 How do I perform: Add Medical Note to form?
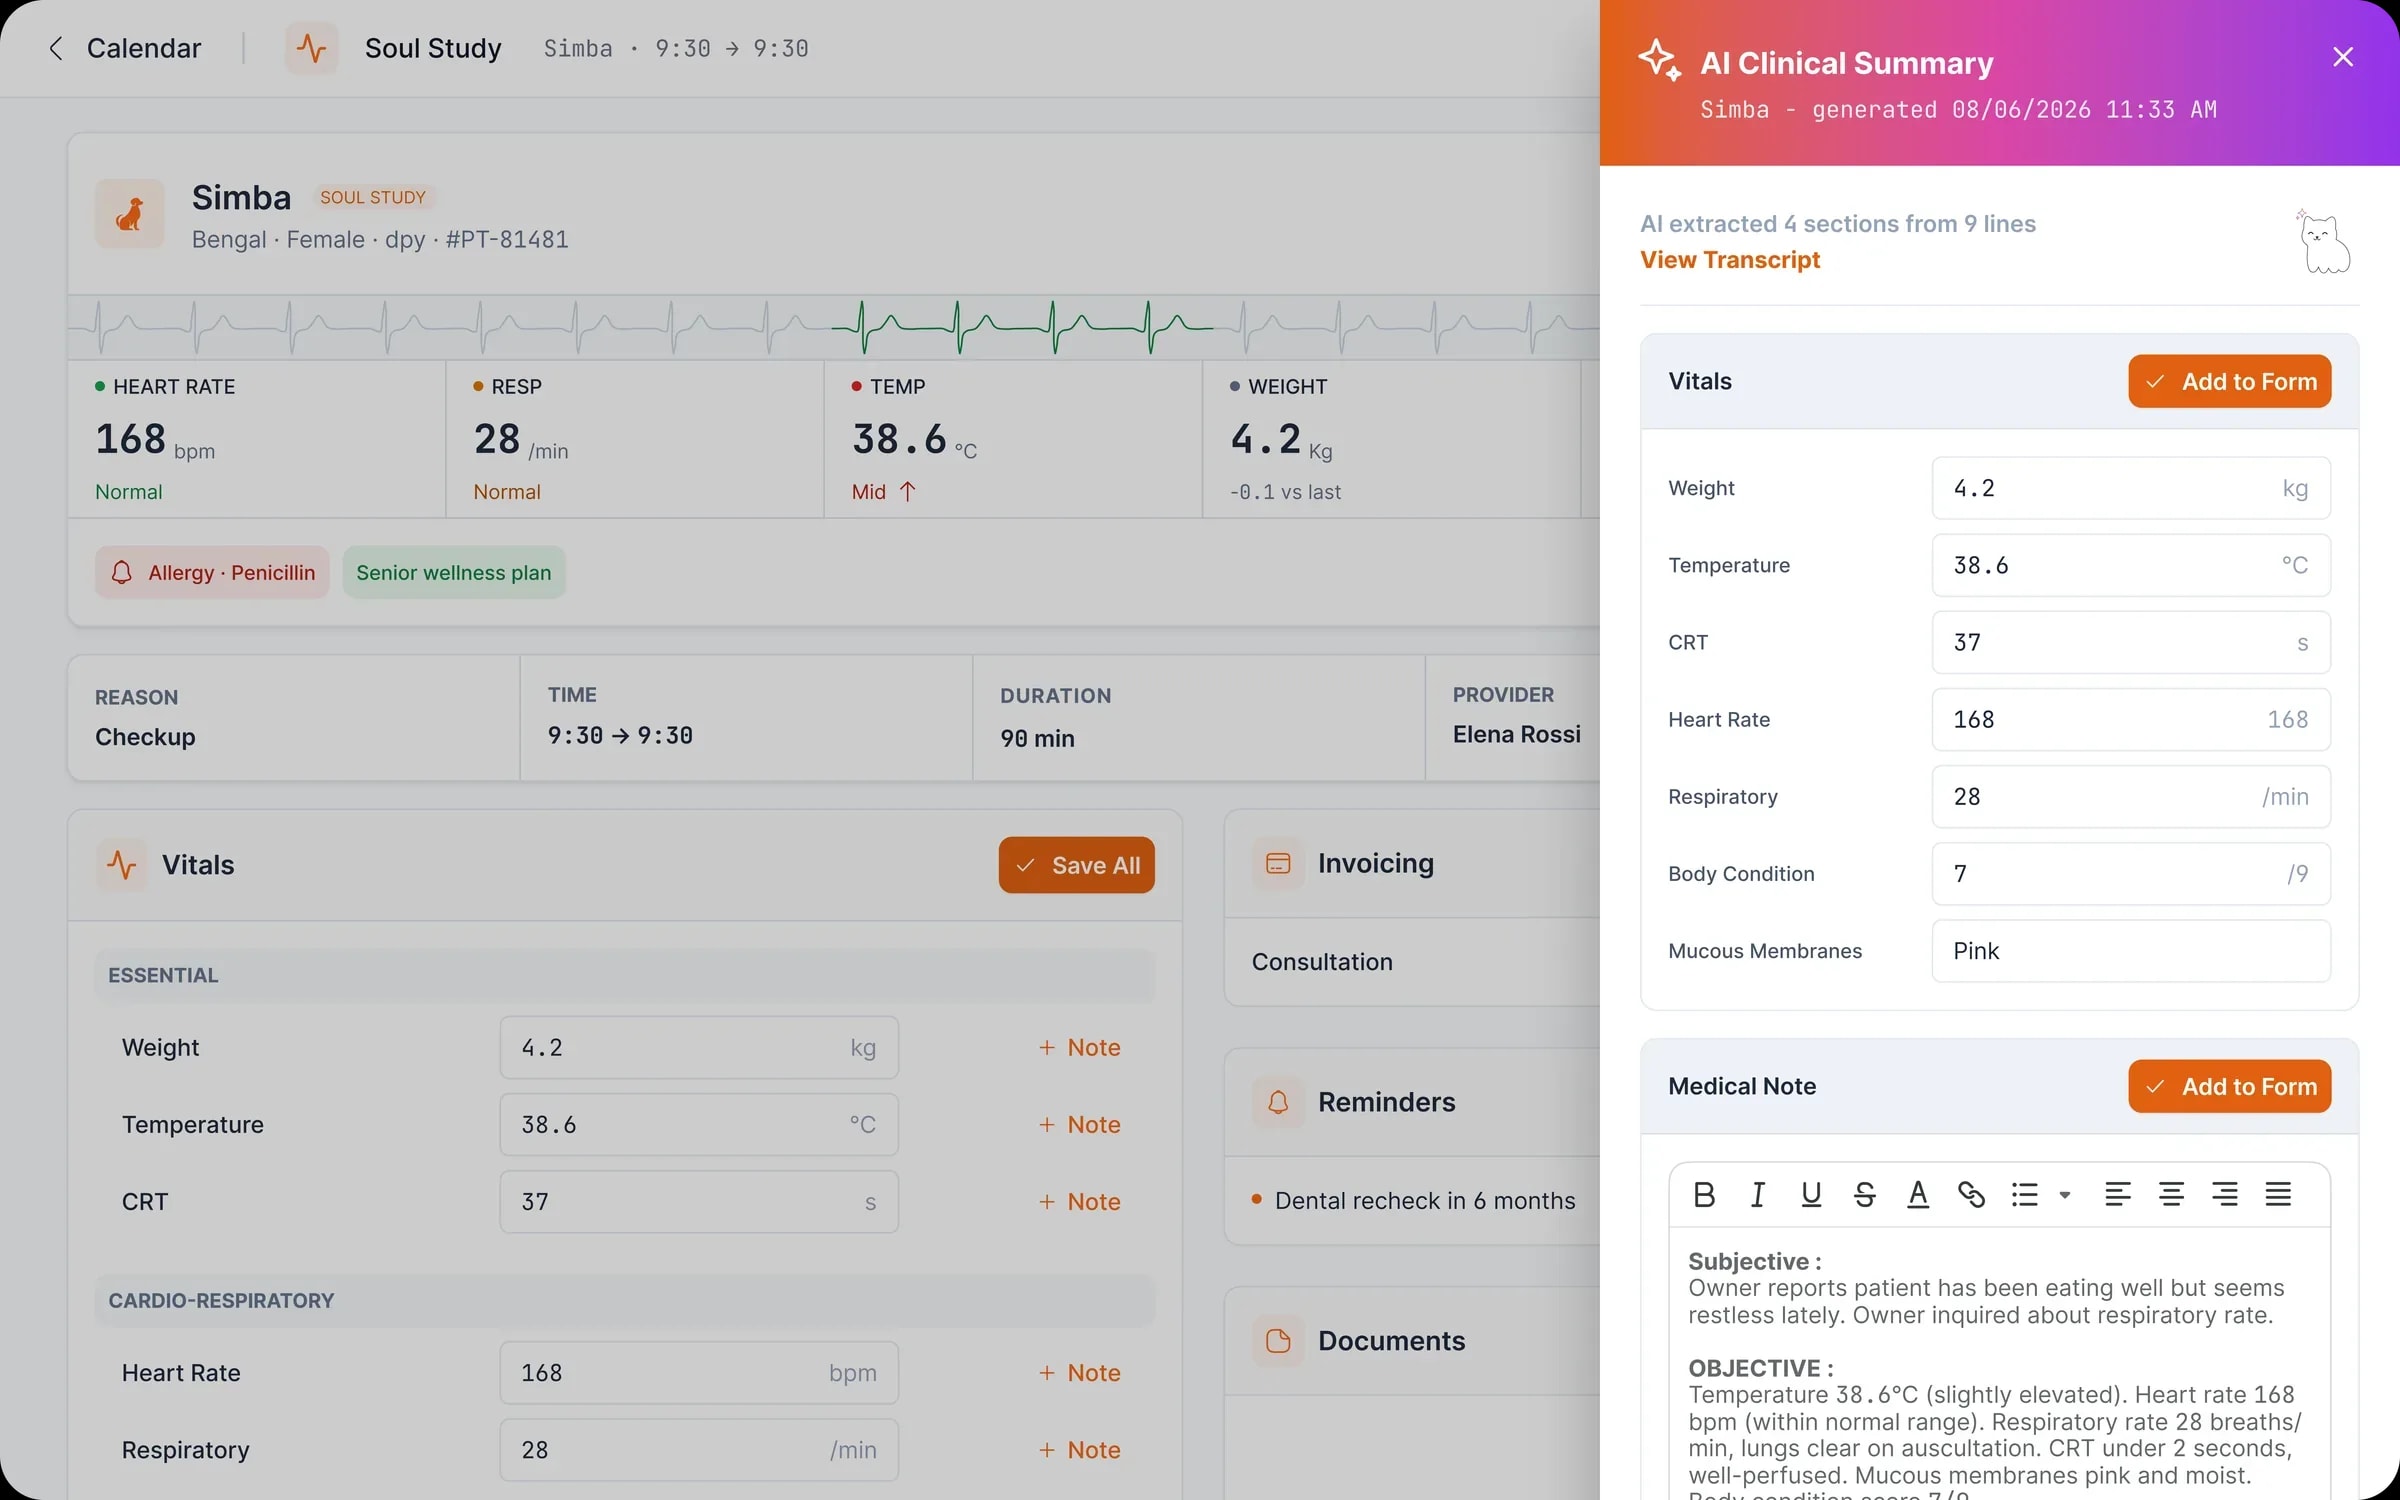(x=2229, y=1086)
